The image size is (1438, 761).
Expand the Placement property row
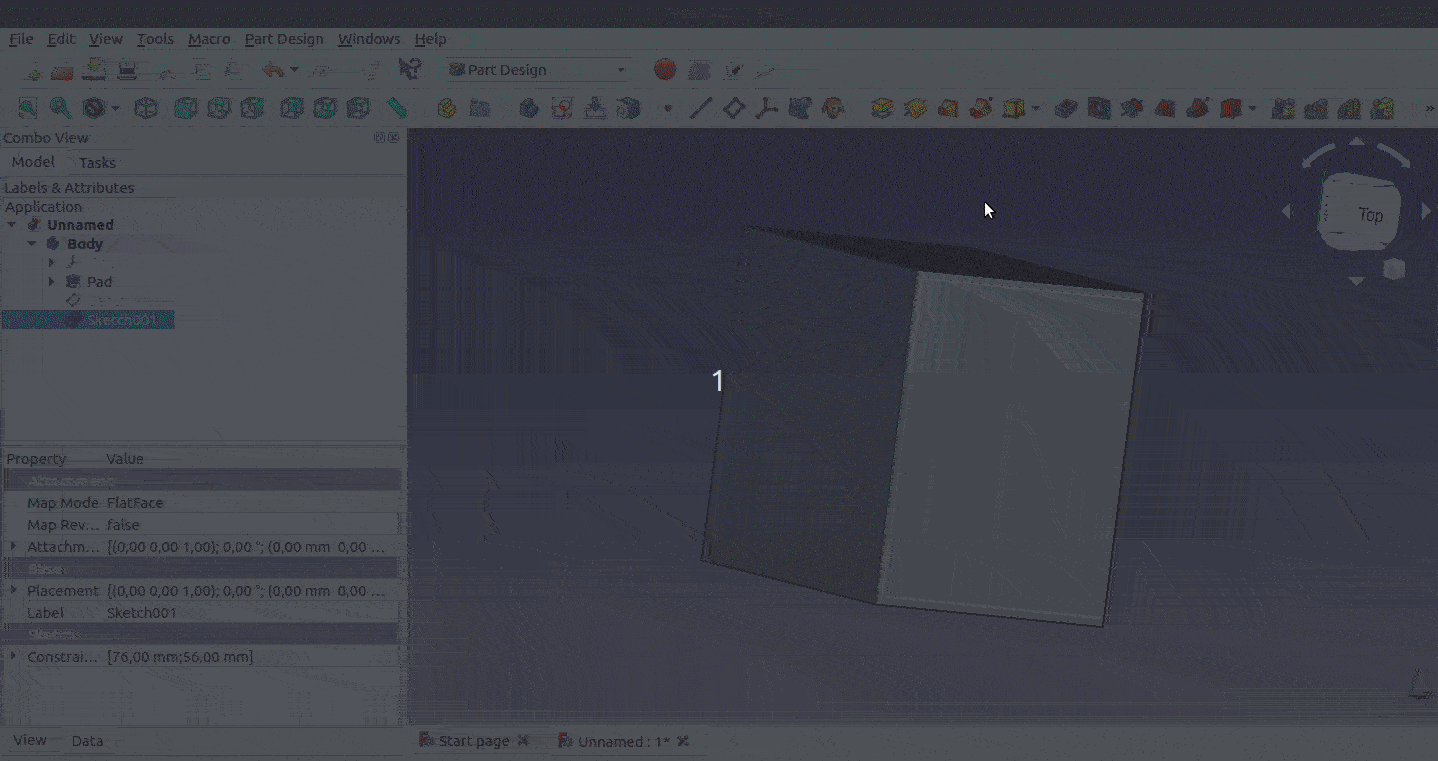pyautogui.click(x=13, y=591)
